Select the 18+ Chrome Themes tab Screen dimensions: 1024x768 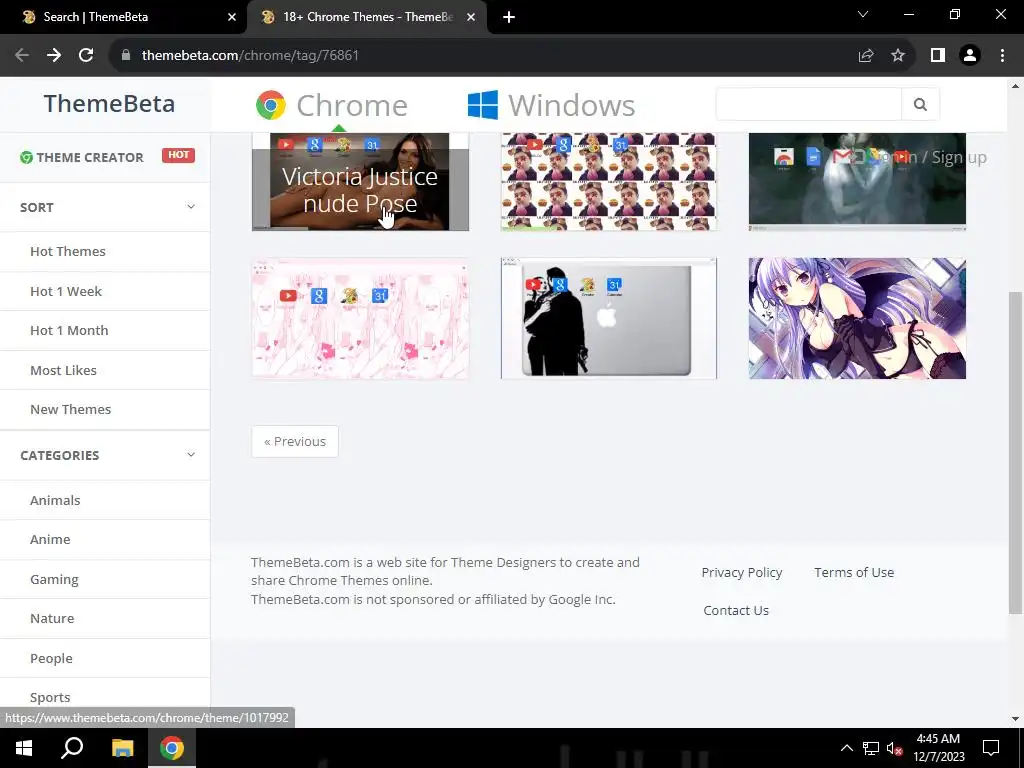(x=367, y=17)
